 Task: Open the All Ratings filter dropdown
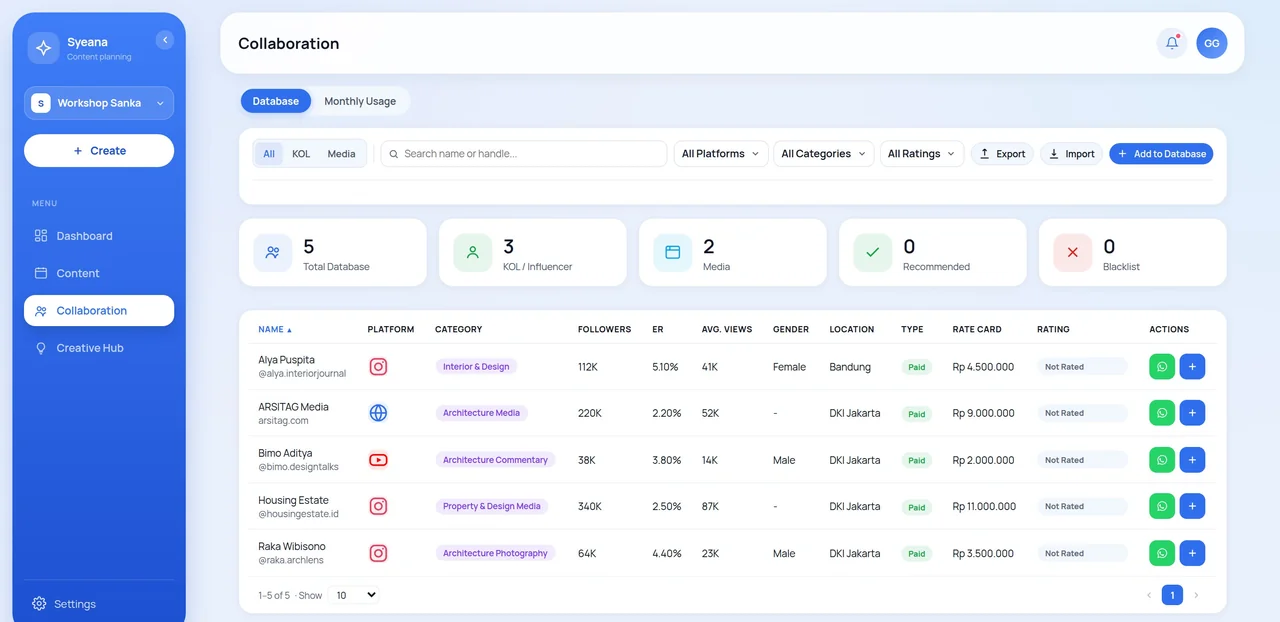[922, 154]
